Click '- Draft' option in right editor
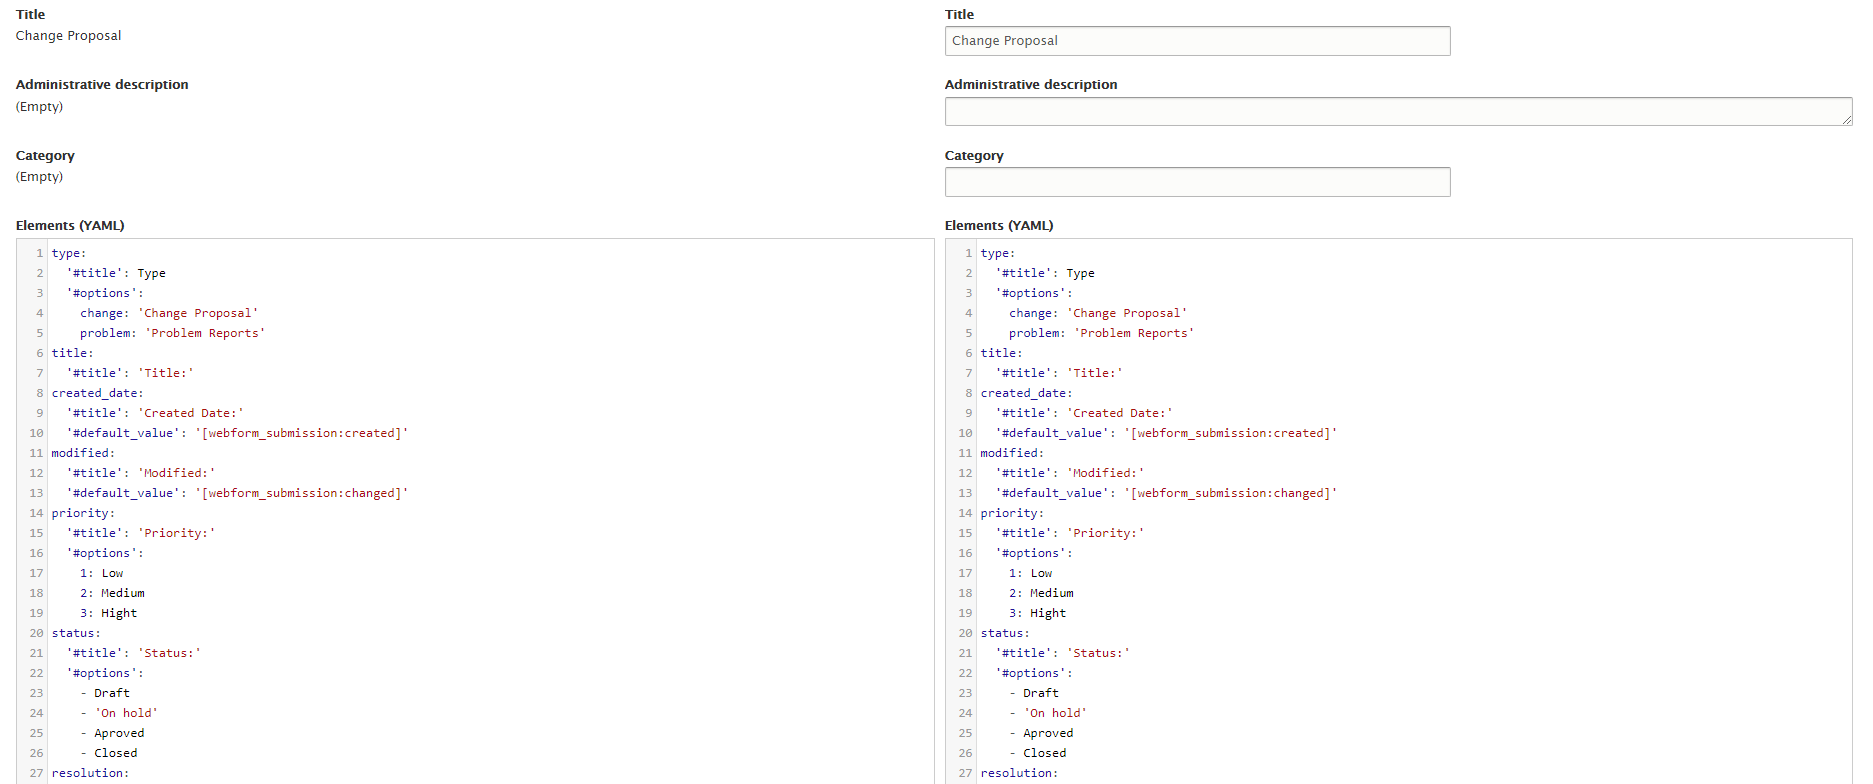This screenshot has height=784, width=1873. [x=1034, y=693]
